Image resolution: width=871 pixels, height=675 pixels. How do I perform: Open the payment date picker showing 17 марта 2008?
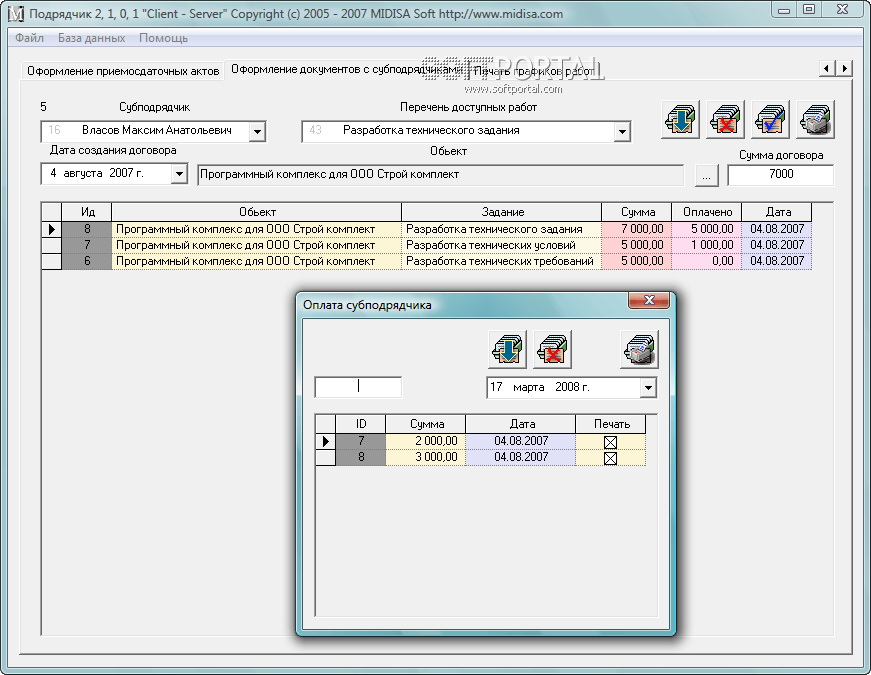[648, 388]
